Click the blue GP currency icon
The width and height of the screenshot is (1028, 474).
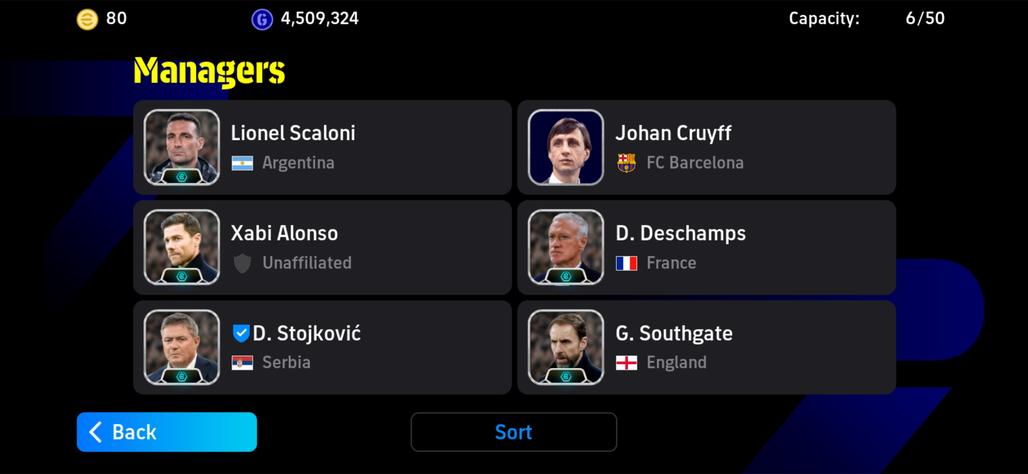coord(262,20)
